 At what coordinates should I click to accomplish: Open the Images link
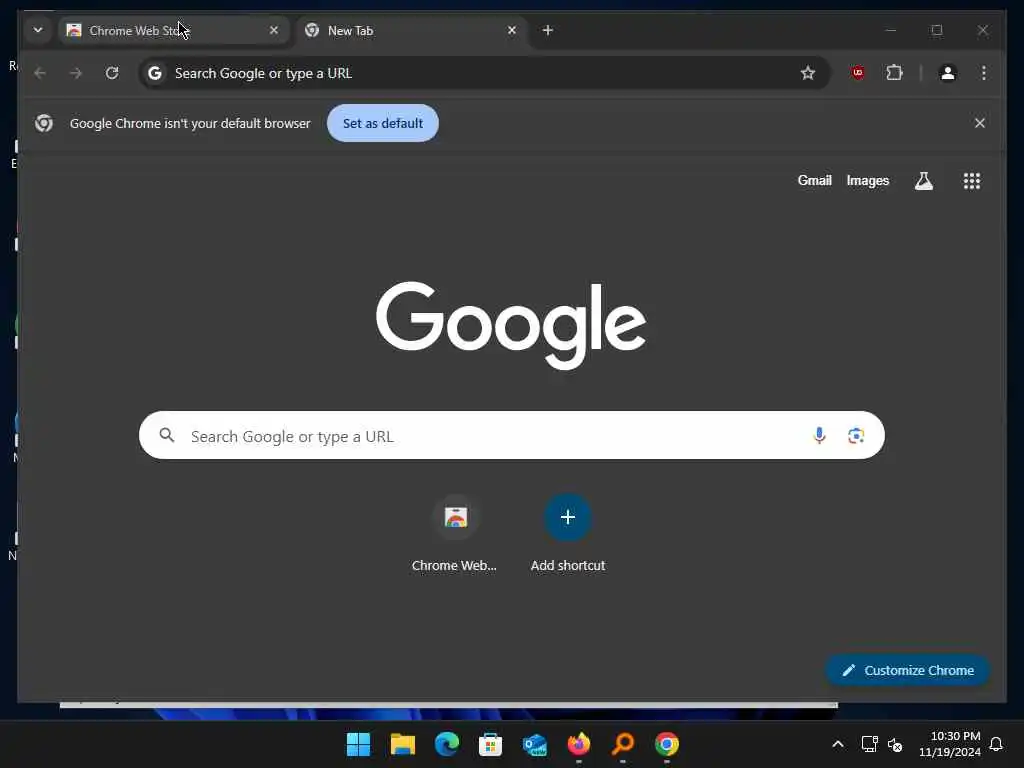click(867, 181)
